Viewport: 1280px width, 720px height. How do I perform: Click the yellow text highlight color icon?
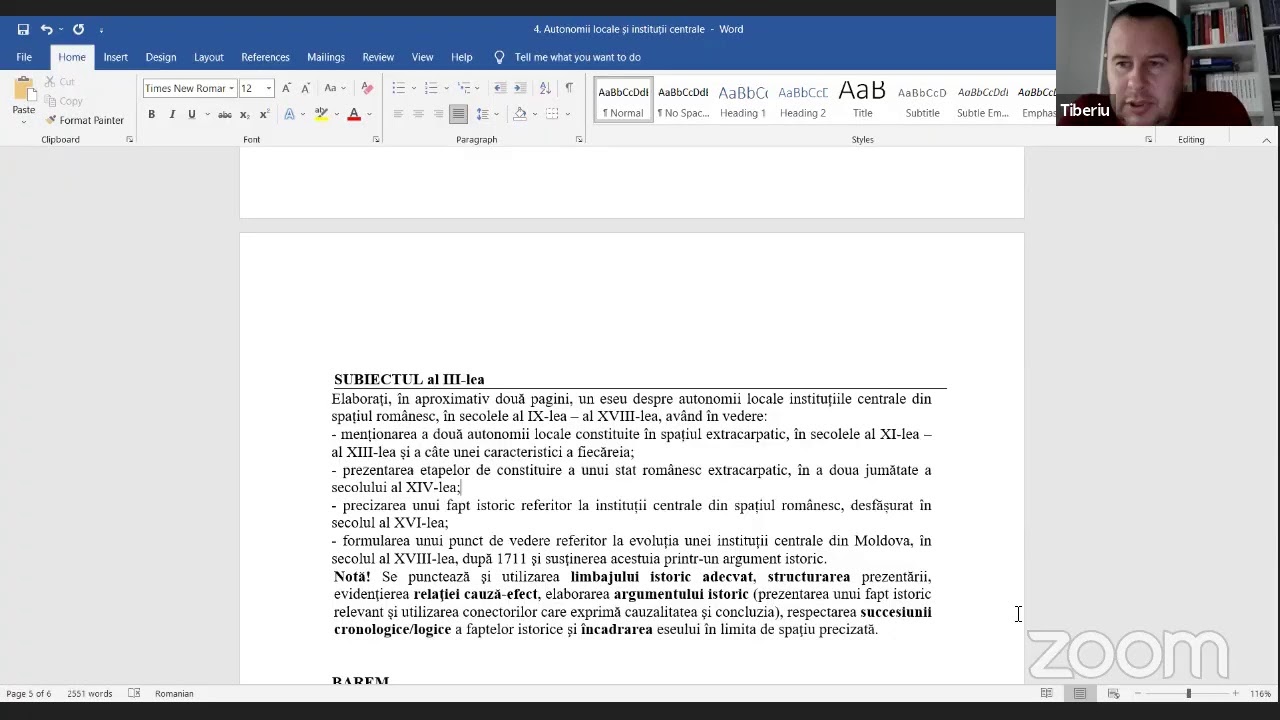(321, 114)
